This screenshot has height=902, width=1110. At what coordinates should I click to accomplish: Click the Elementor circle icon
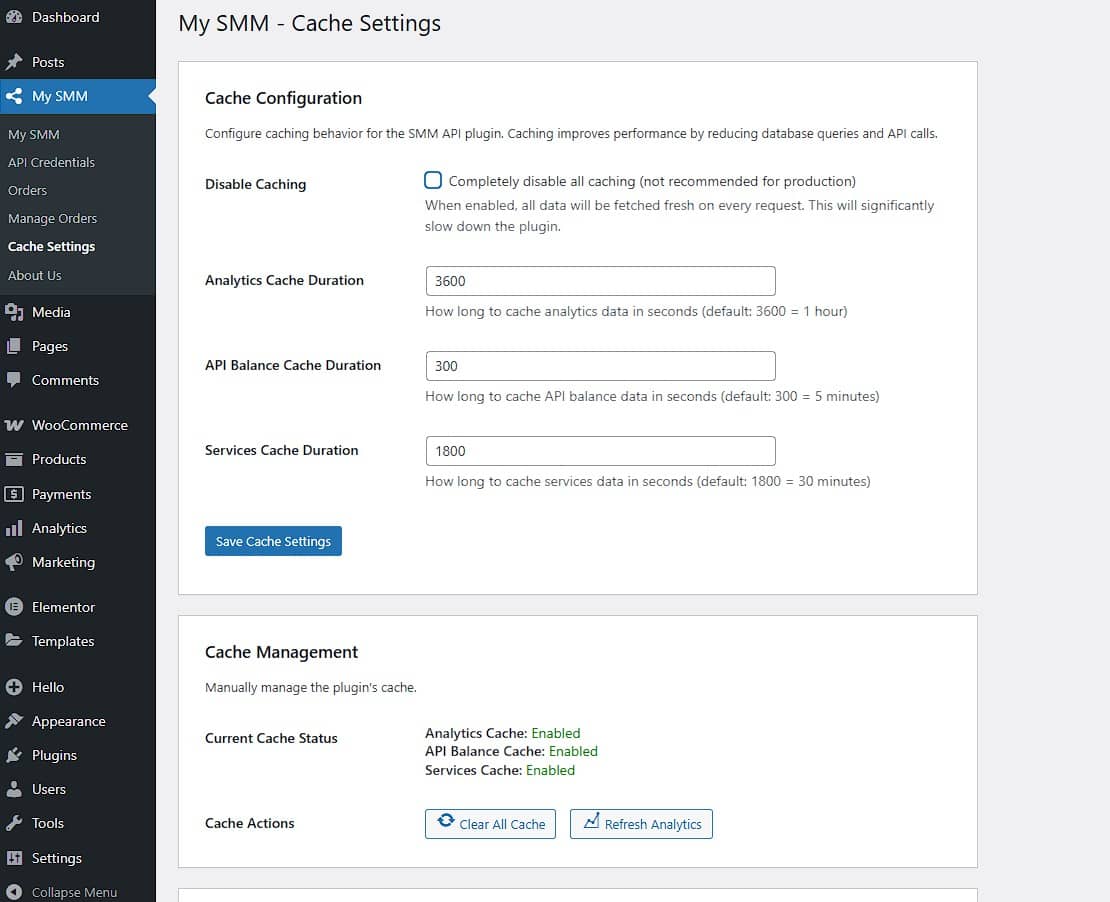pyautogui.click(x=14, y=607)
